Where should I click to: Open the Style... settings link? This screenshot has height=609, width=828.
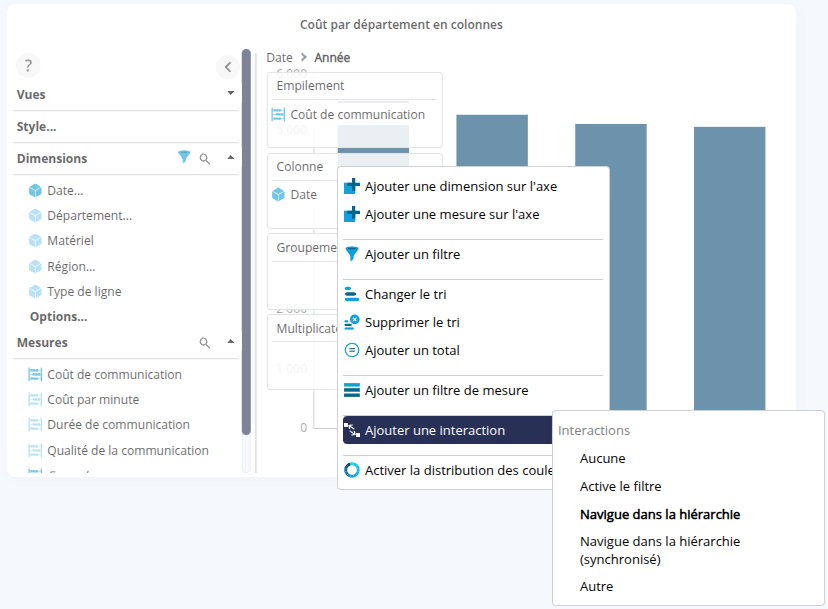(36, 127)
